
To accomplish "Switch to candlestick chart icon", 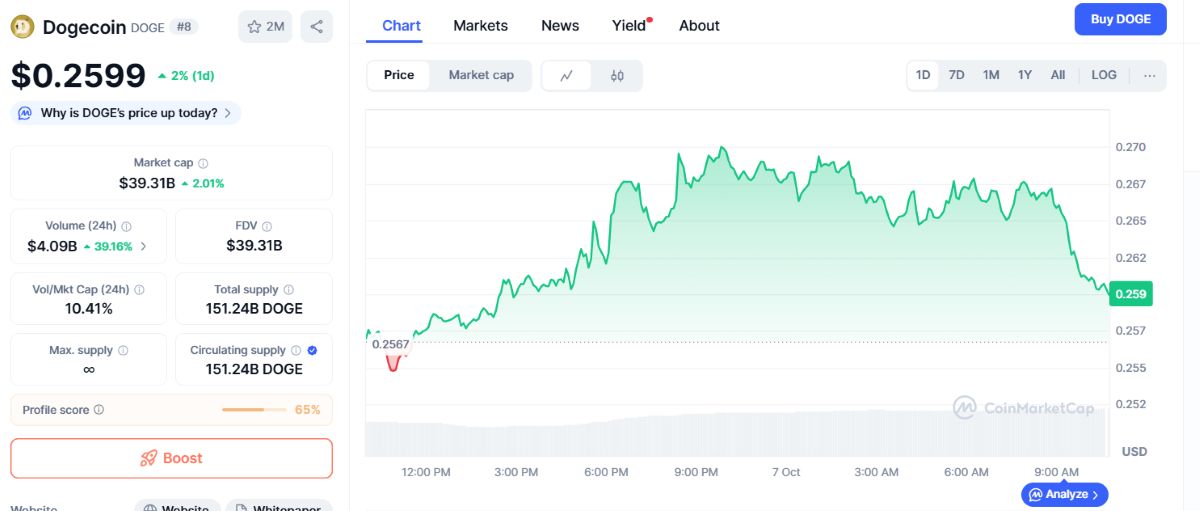I will coord(617,75).
